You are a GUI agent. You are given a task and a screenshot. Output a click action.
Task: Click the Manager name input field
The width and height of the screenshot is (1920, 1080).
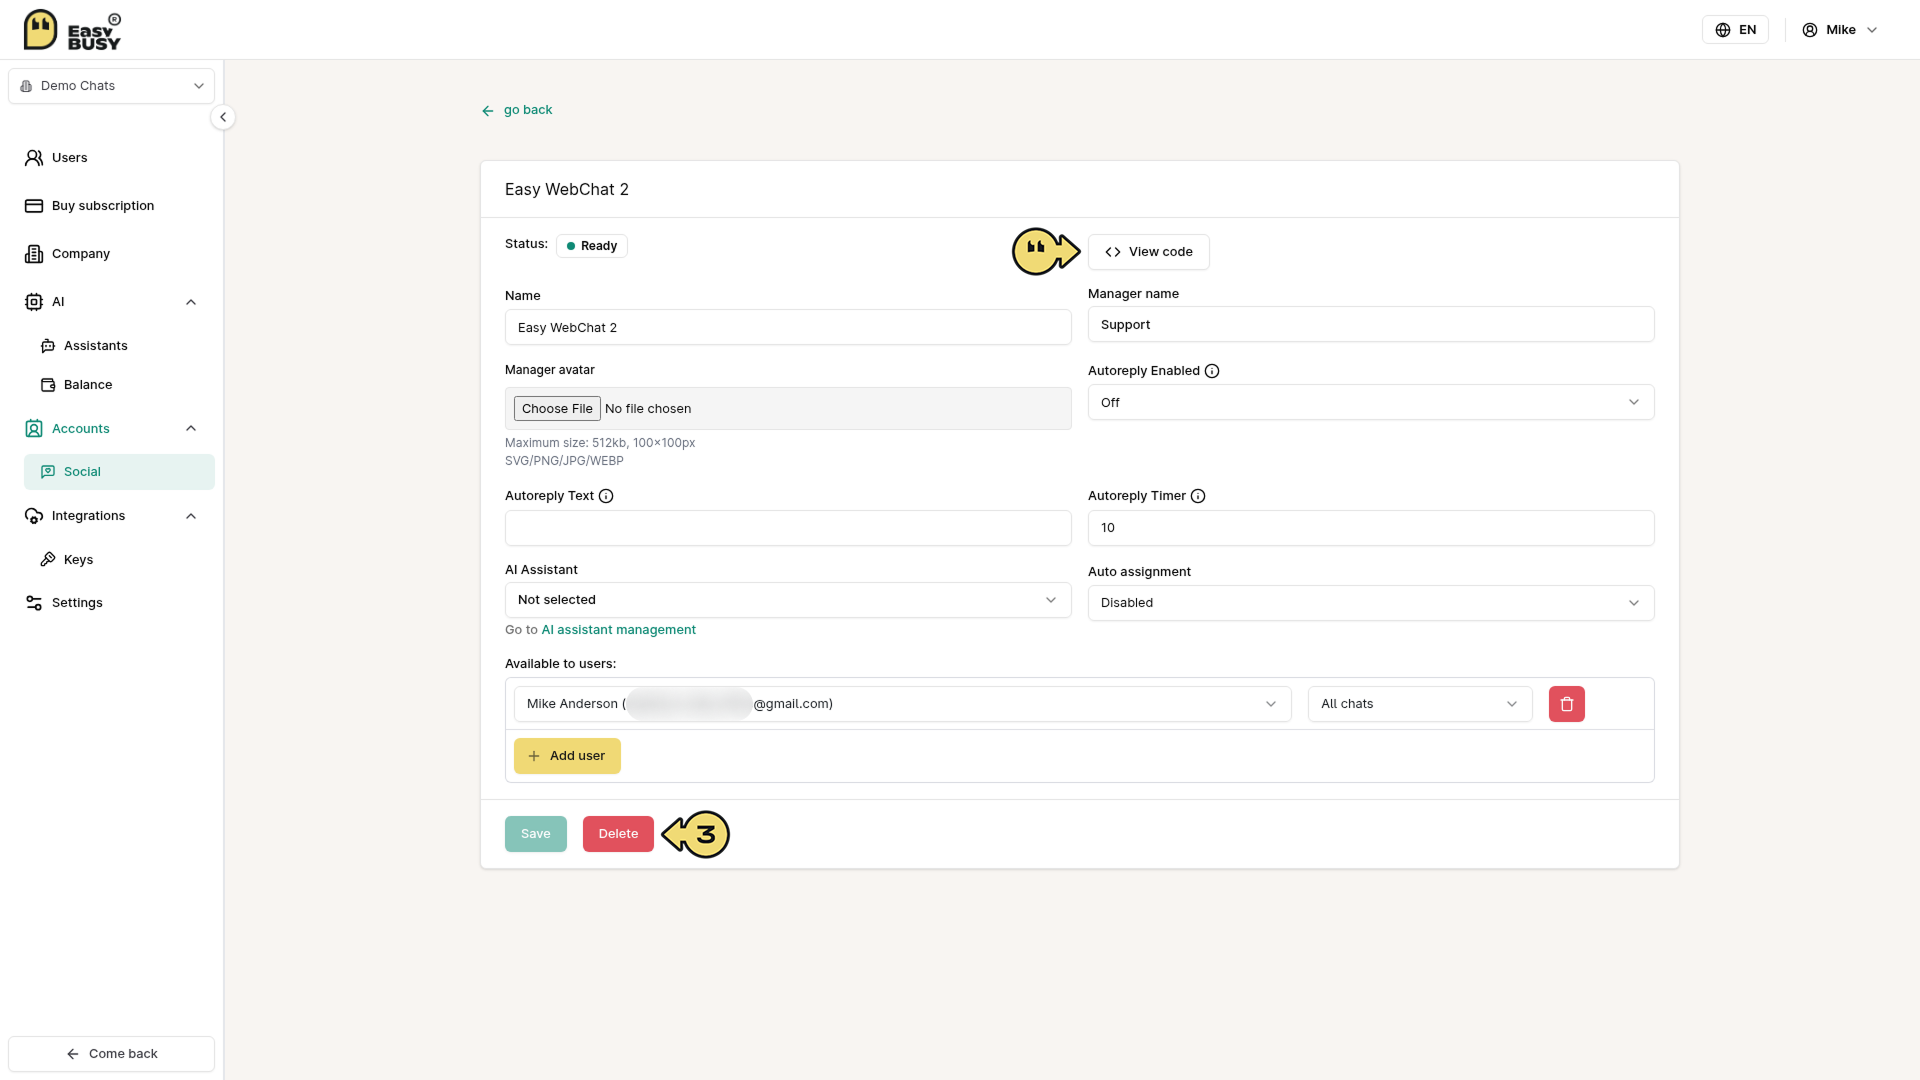point(1371,325)
